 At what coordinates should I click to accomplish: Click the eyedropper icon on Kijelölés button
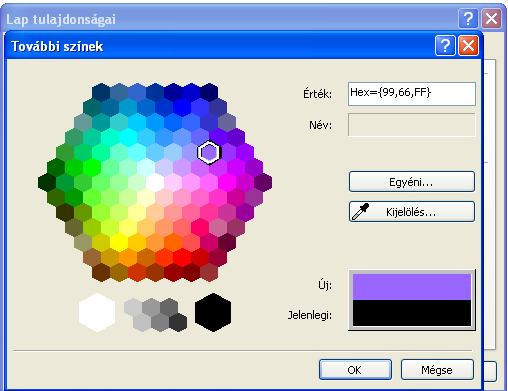pos(360,212)
